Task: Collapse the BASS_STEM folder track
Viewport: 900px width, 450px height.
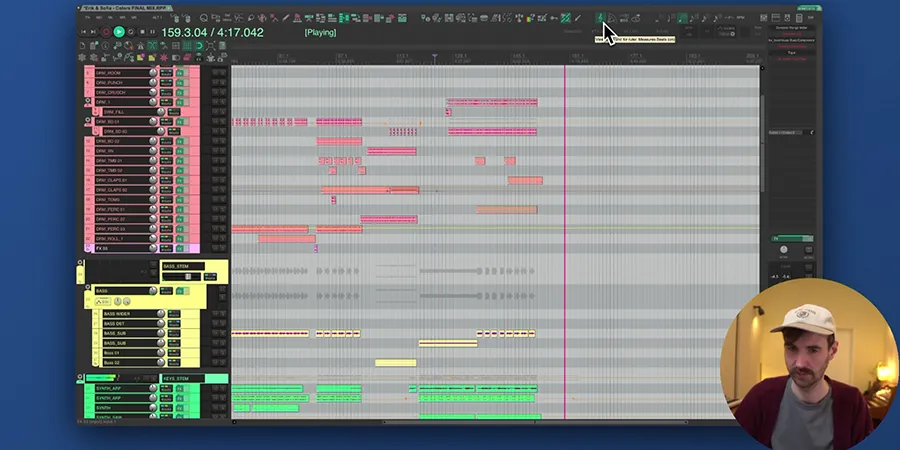Action: point(80,262)
